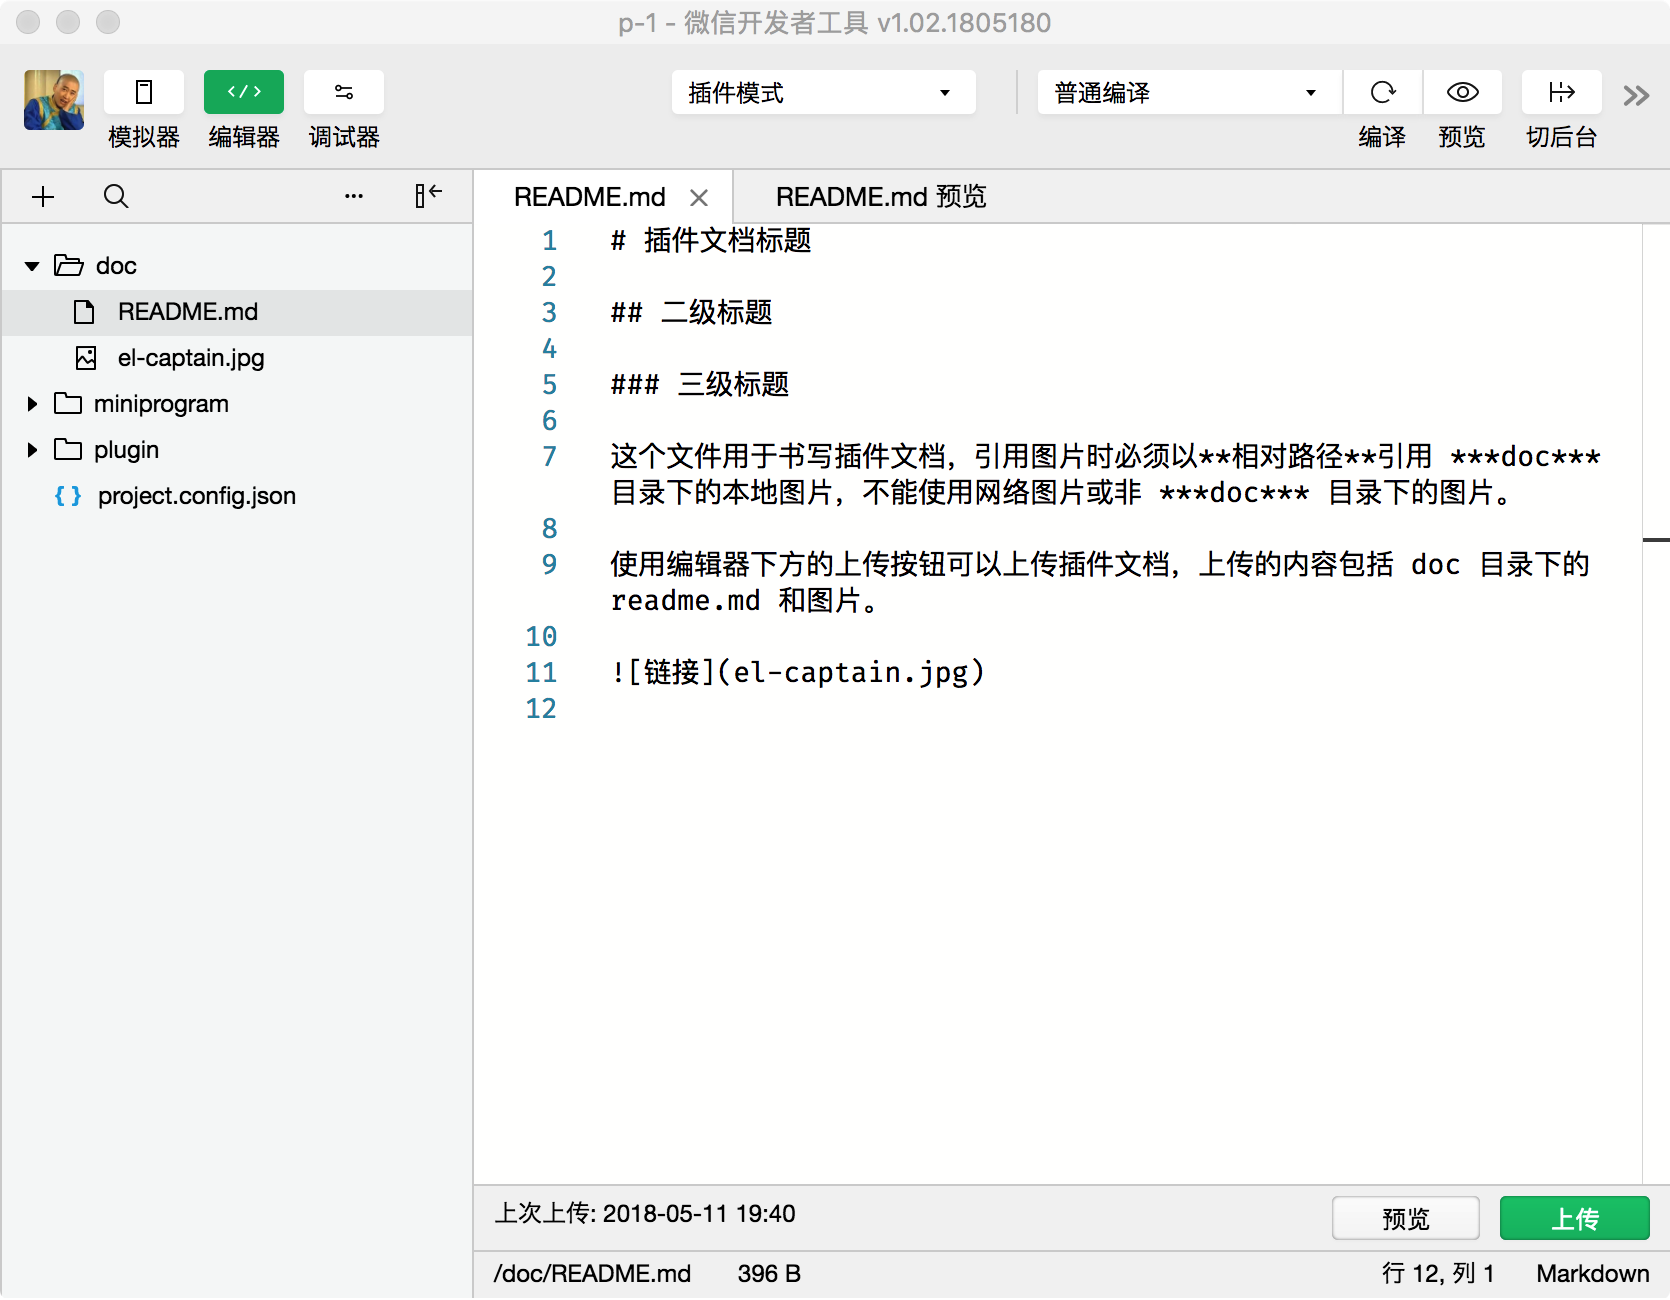
Task: Open file search with magnifier icon
Action: pyautogui.click(x=116, y=197)
